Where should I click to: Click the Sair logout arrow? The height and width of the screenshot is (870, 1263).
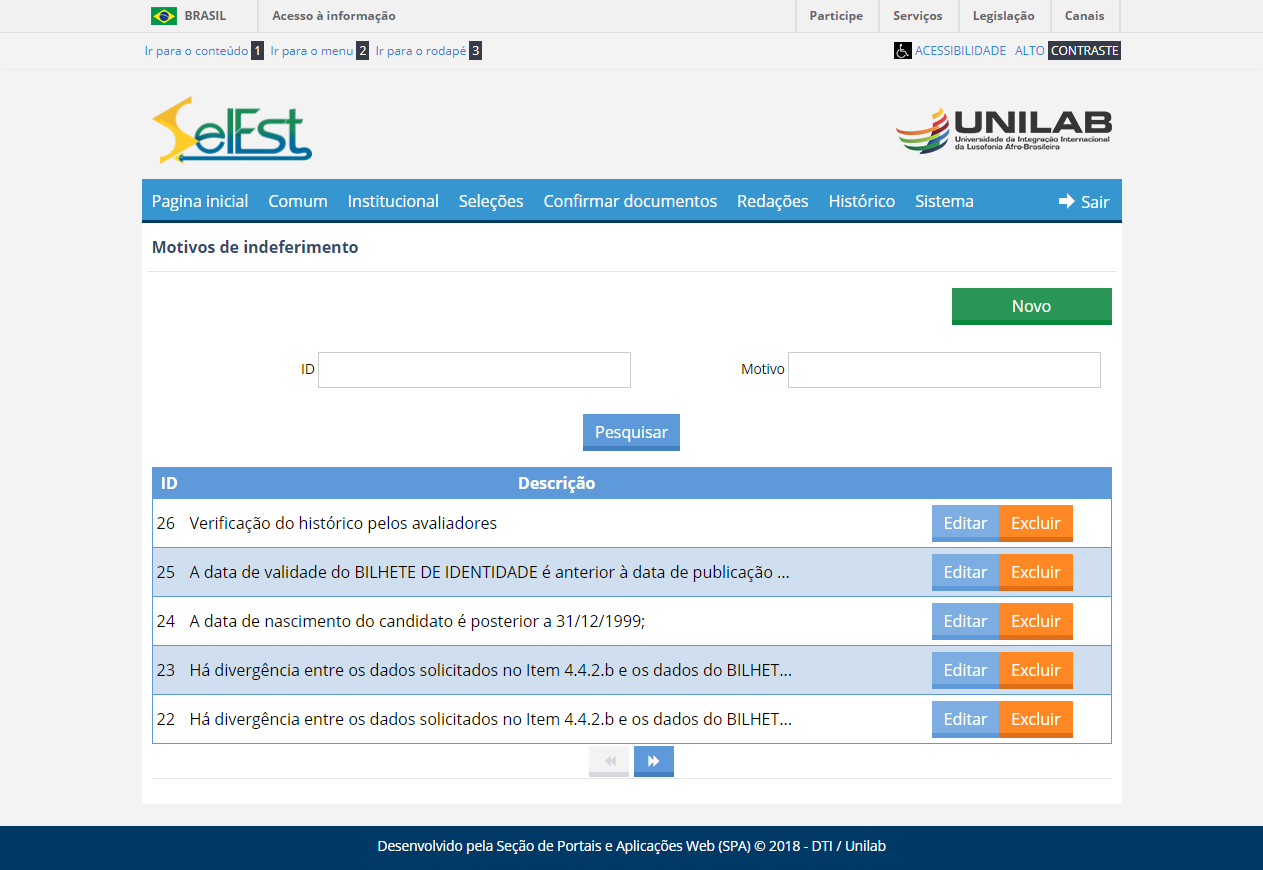click(x=1067, y=201)
